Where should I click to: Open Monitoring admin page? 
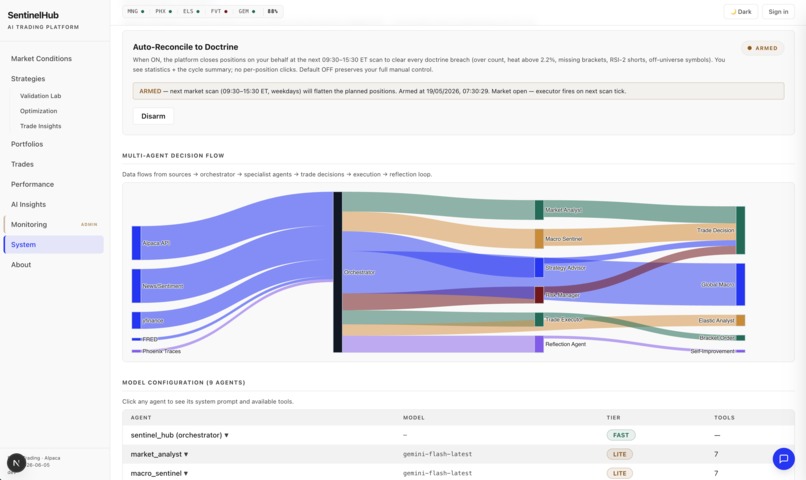pyautogui.click(x=53, y=225)
